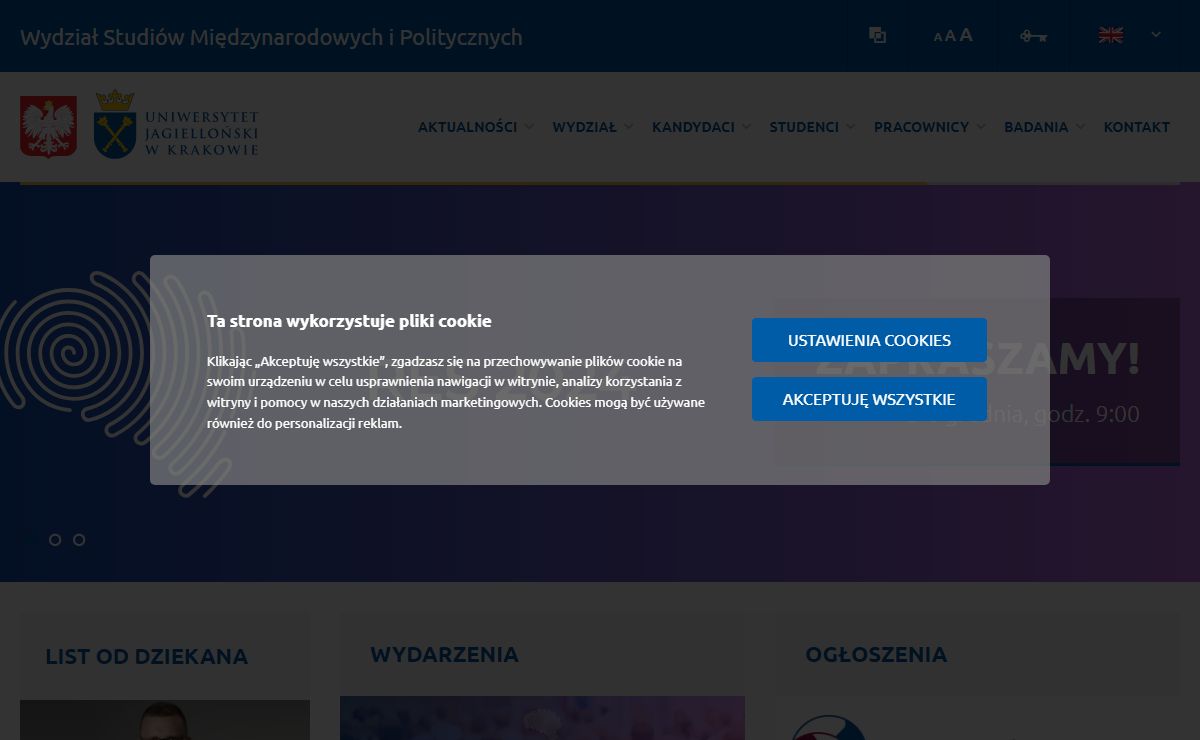The image size is (1200, 740).
Task: Click the Ogłoszenia round logo image
Action: tap(828, 728)
